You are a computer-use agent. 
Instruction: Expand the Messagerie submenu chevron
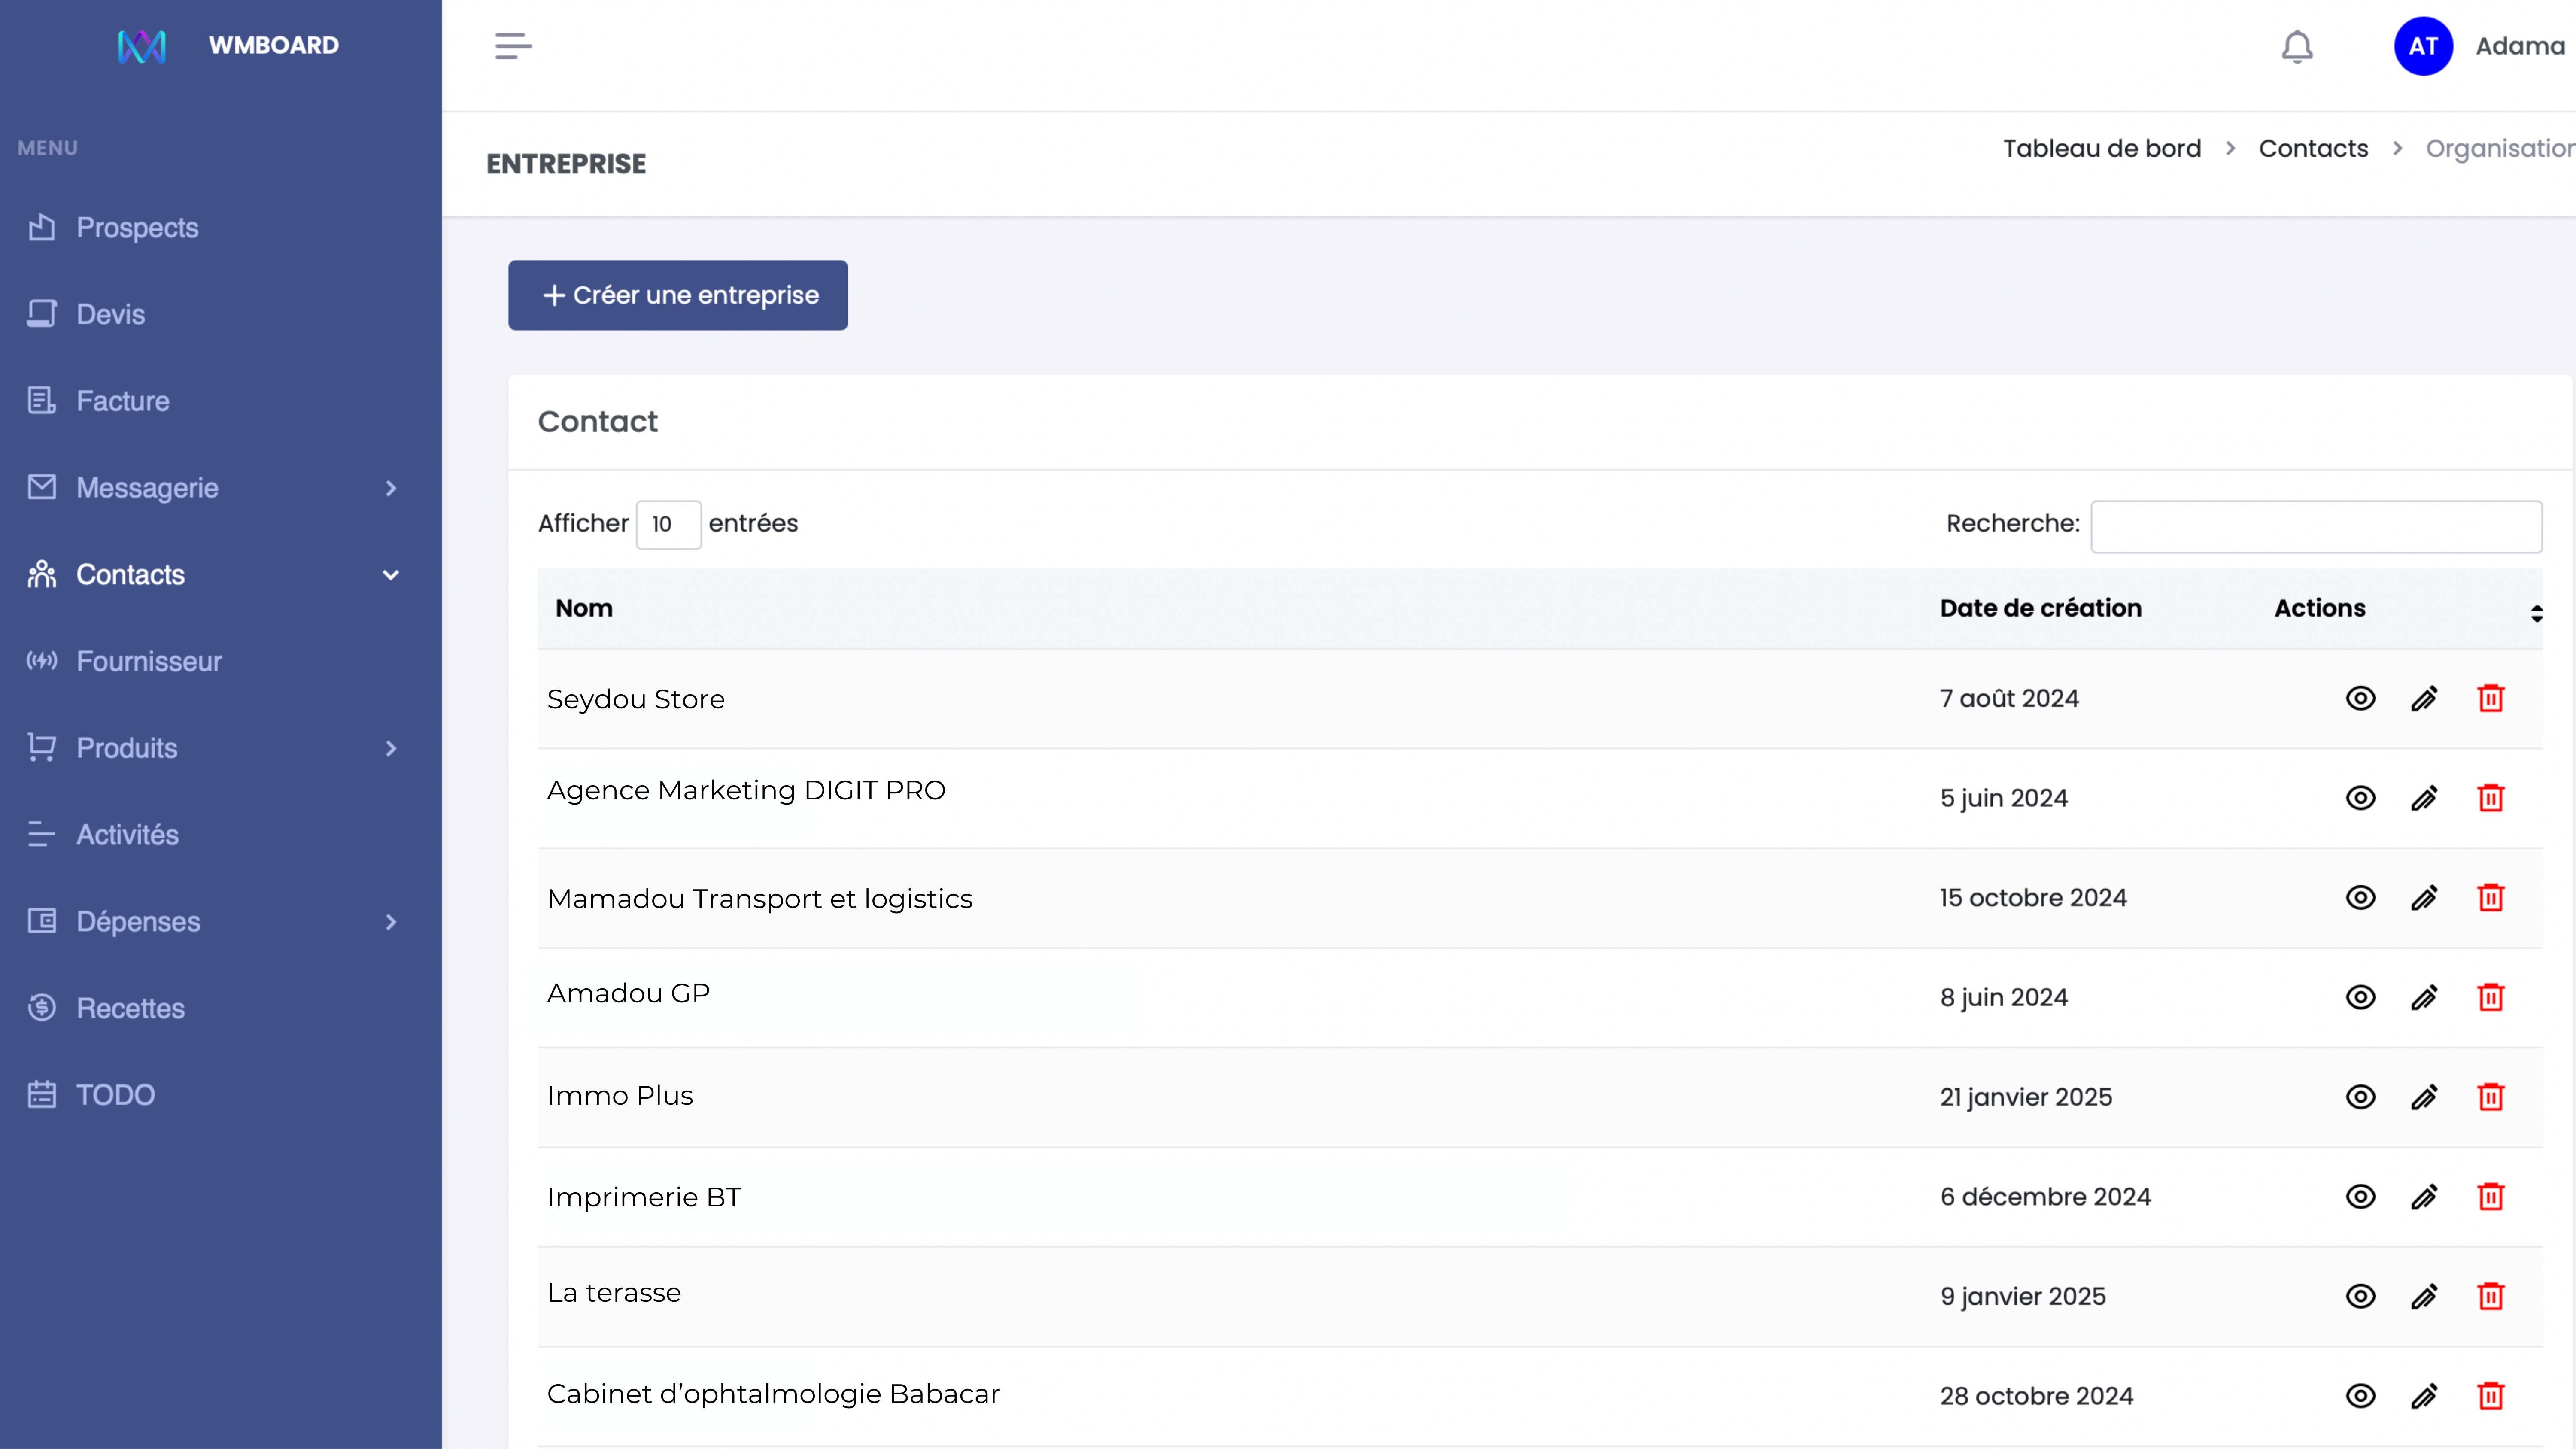pyautogui.click(x=391, y=488)
